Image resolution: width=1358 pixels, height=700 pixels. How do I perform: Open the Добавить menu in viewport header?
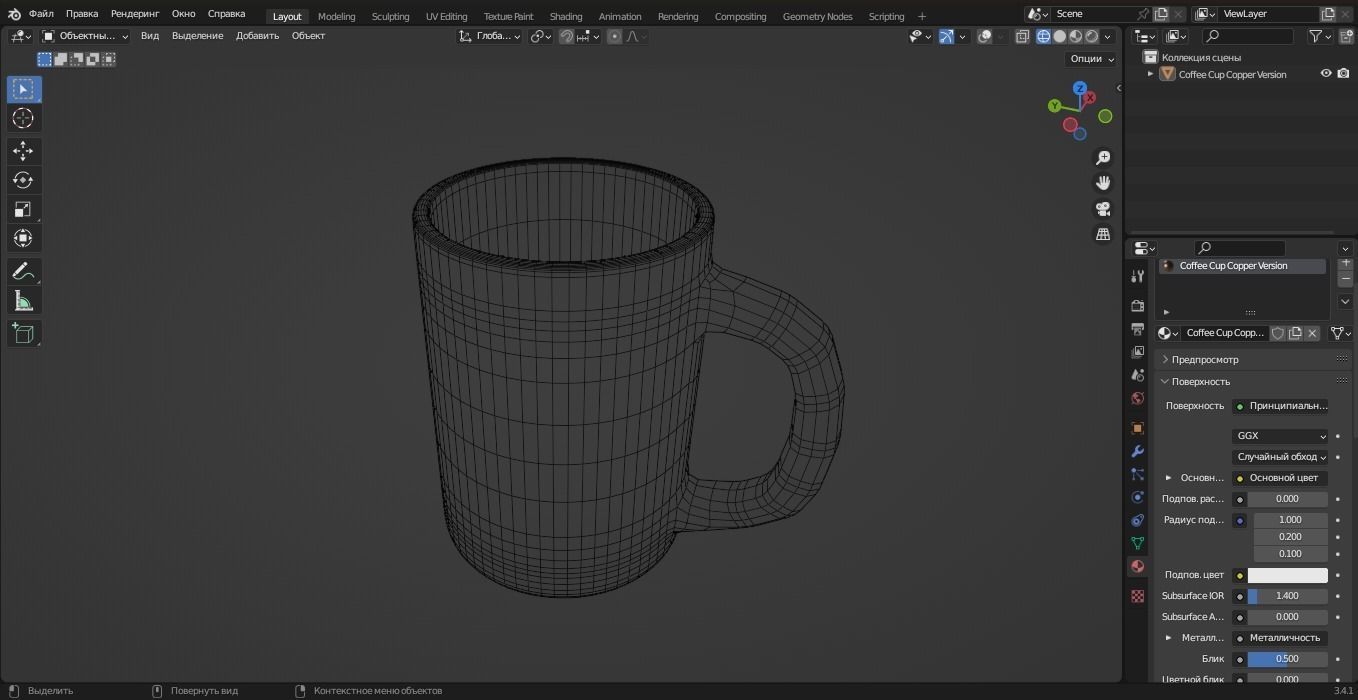(x=257, y=36)
